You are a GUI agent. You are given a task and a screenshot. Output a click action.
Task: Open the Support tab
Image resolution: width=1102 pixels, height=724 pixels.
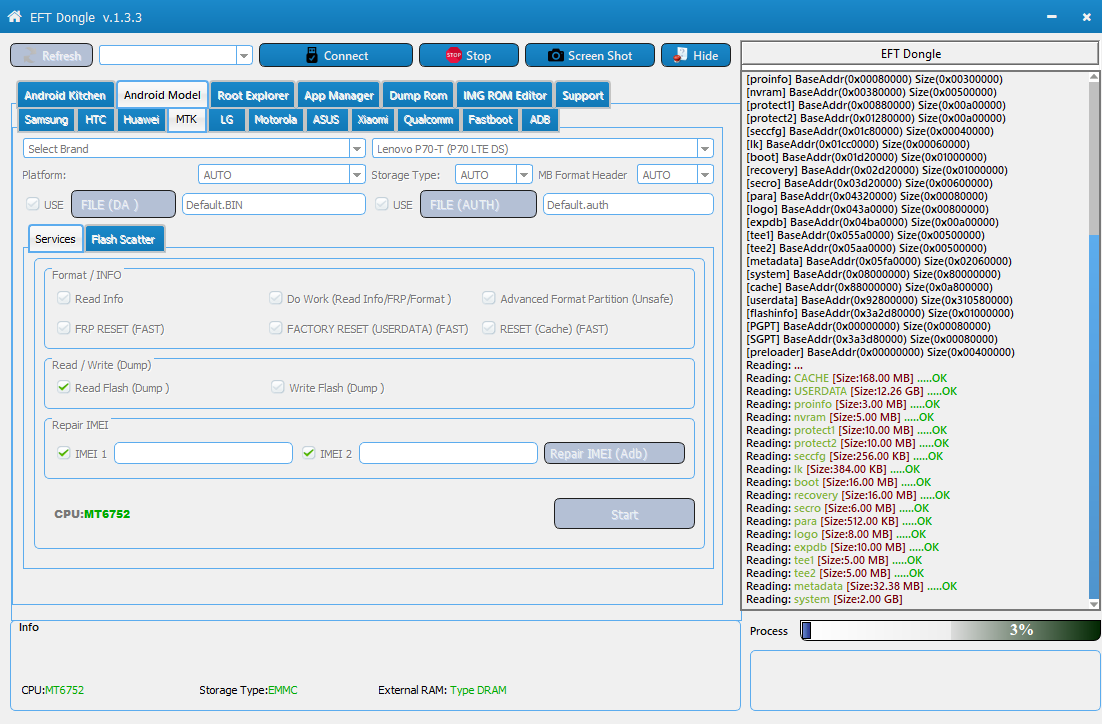point(583,96)
